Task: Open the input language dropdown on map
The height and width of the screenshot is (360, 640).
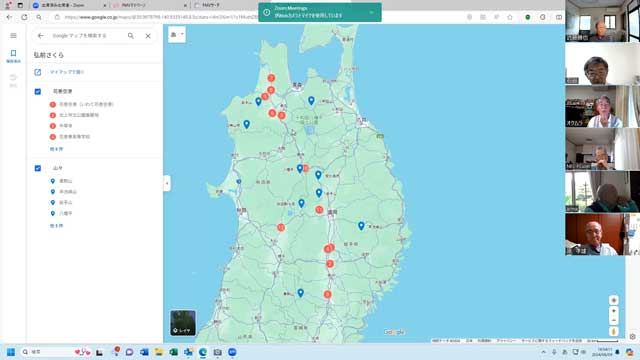Action: tap(177, 35)
